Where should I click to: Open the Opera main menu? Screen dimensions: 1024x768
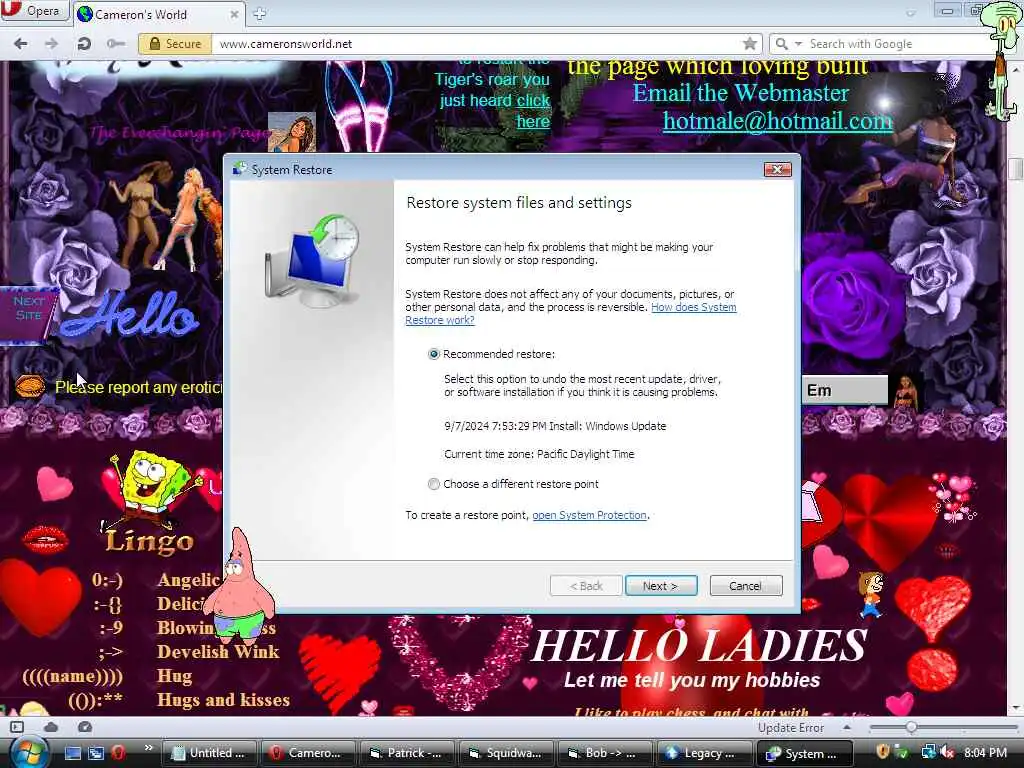click(34, 11)
